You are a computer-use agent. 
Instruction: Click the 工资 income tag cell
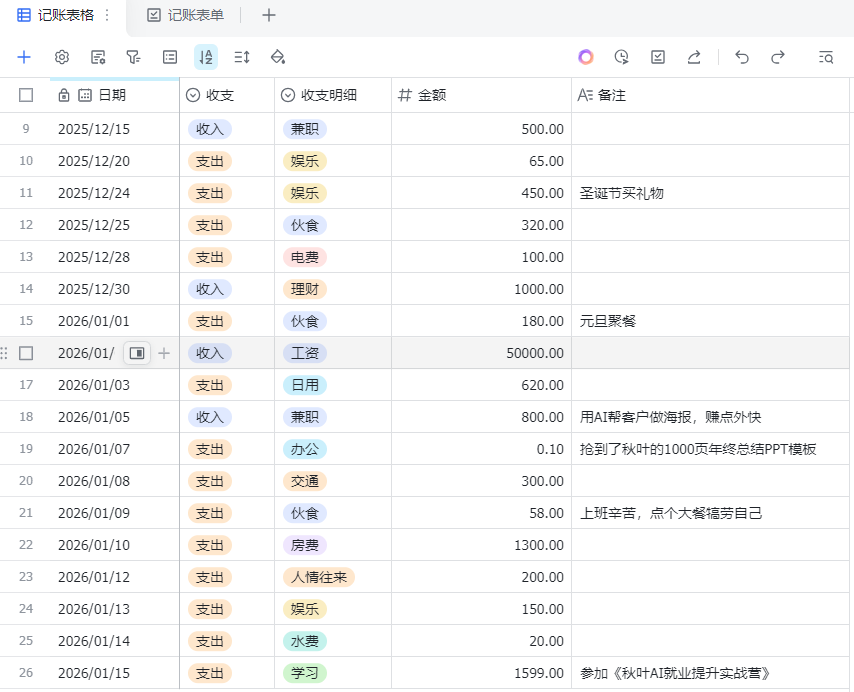(305, 353)
